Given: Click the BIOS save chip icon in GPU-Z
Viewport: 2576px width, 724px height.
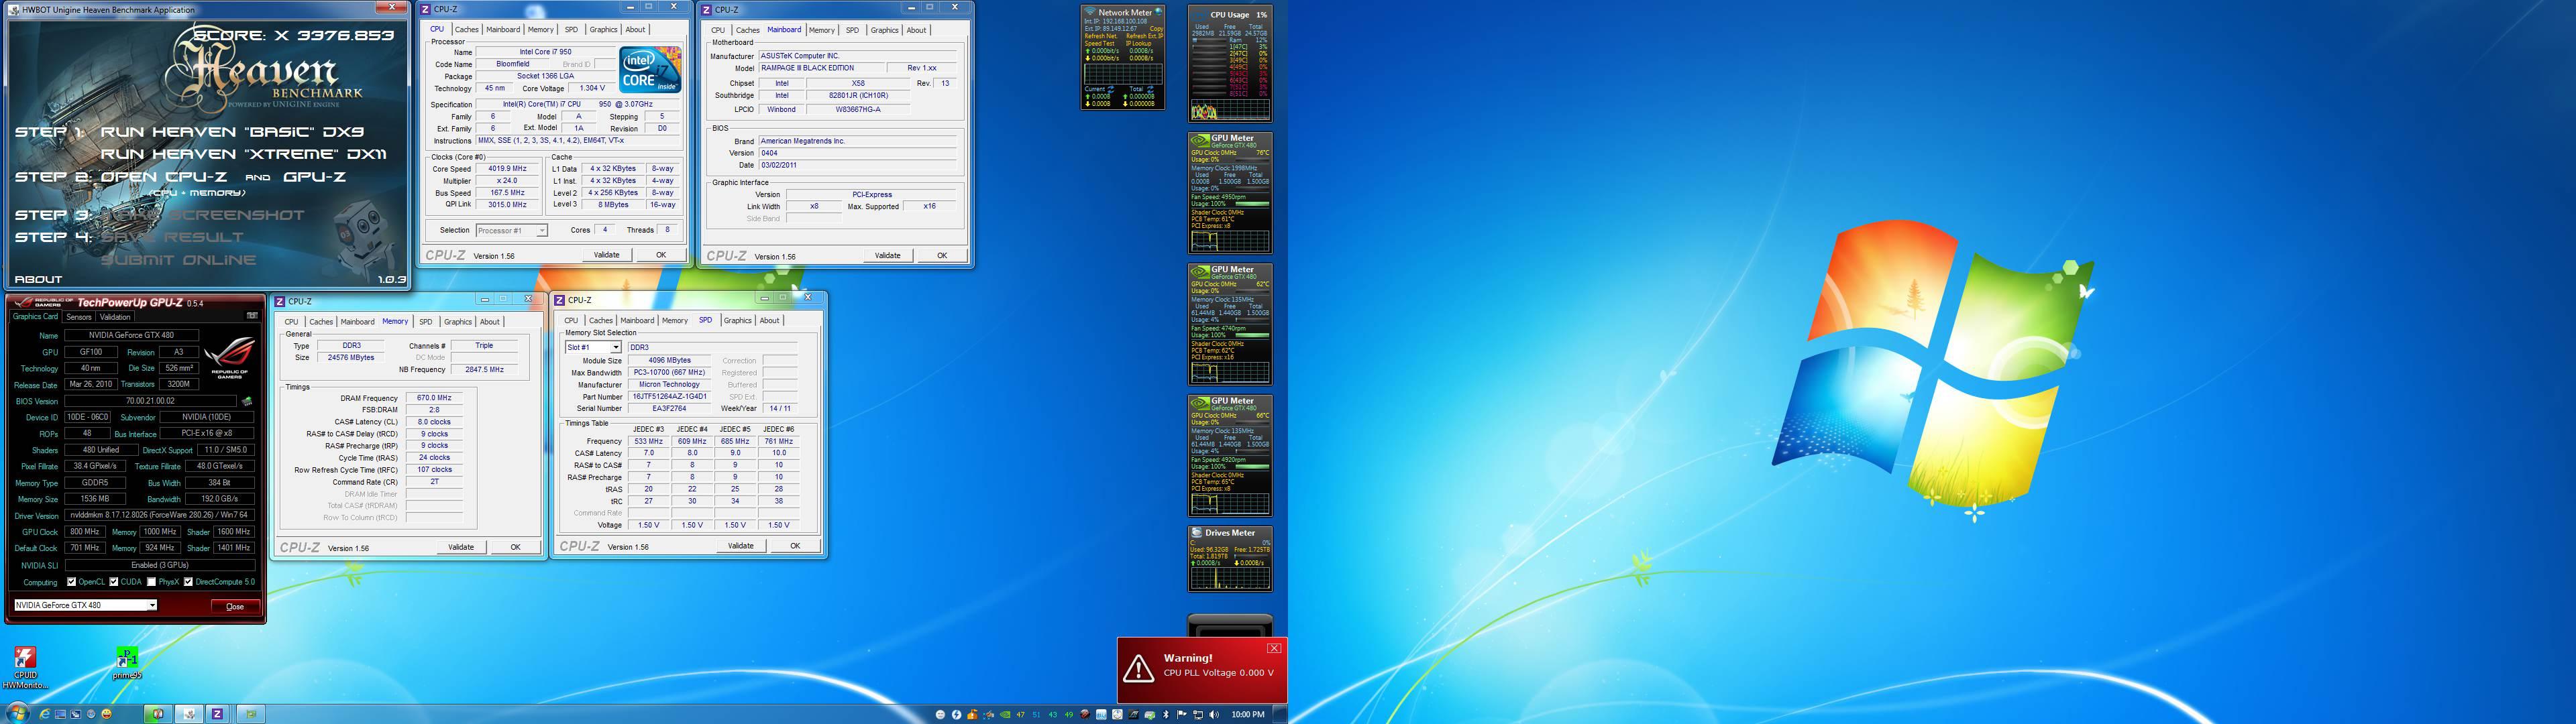Looking at the screenshot, I should [x=247, y=401].
